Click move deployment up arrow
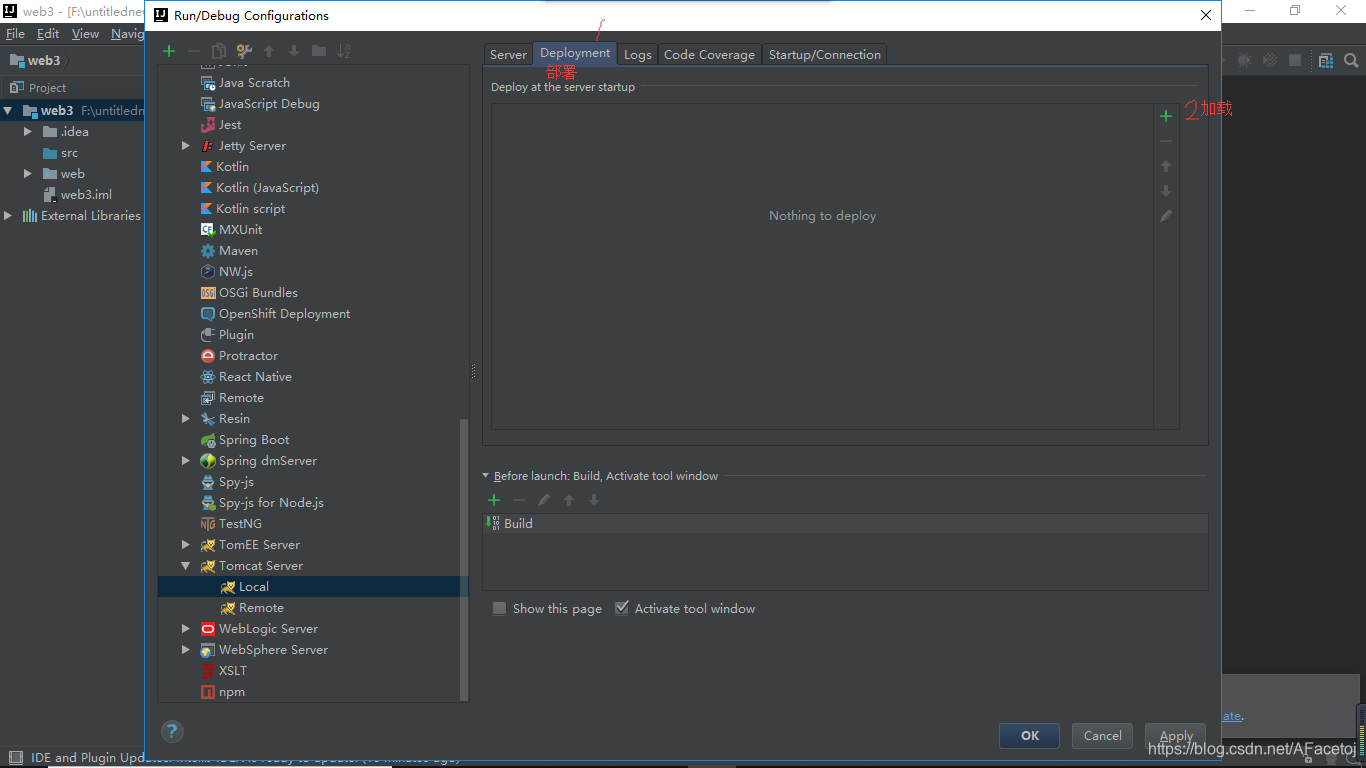Screen dimensions: 1366x768 [x=1166, y=166]
